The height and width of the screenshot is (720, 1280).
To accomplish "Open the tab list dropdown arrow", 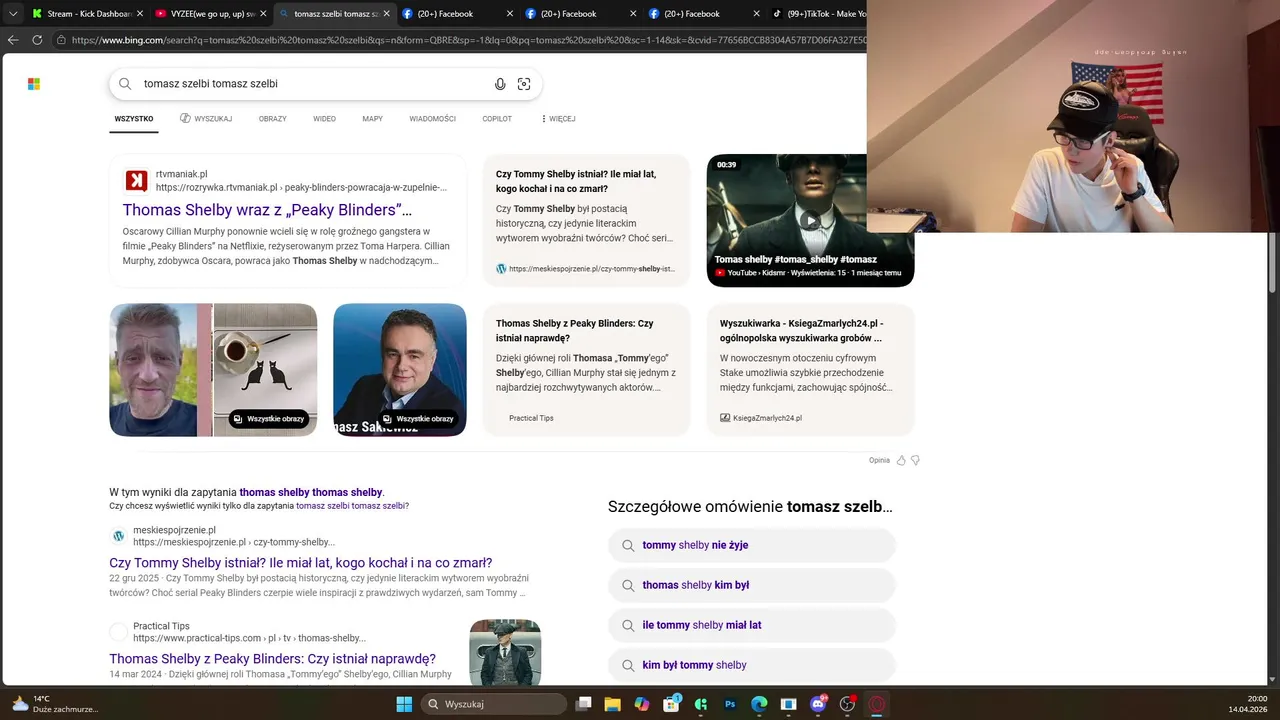I will pyautogui.click(x=13, y=14).
